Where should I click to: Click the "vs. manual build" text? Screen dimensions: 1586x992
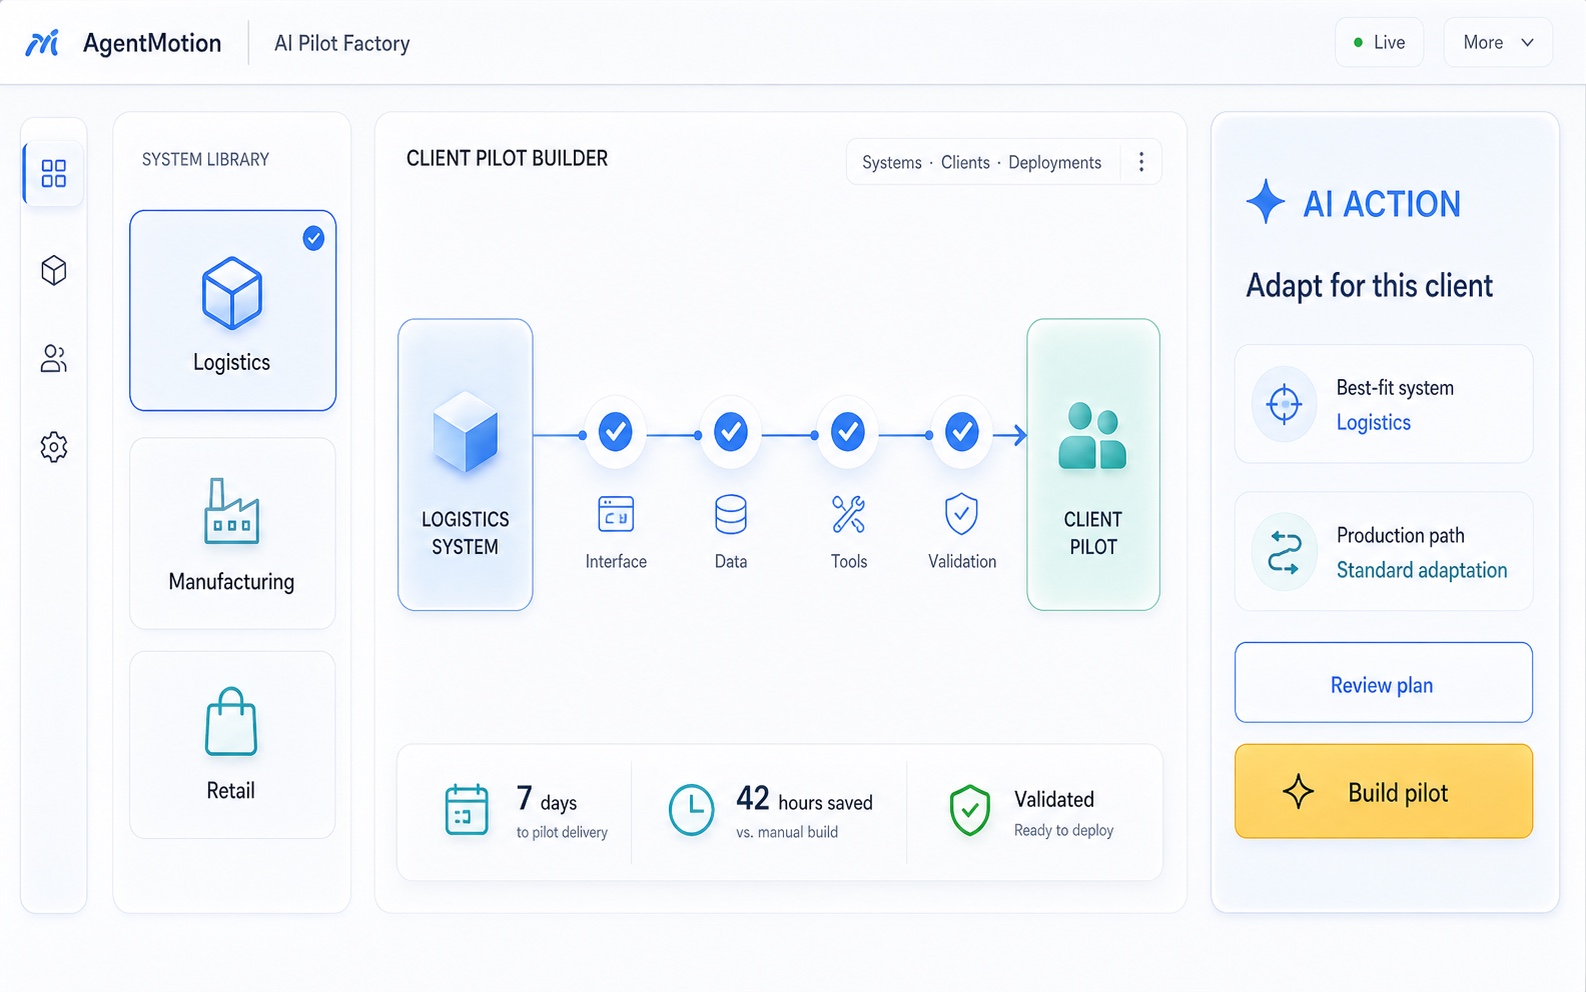787,832
